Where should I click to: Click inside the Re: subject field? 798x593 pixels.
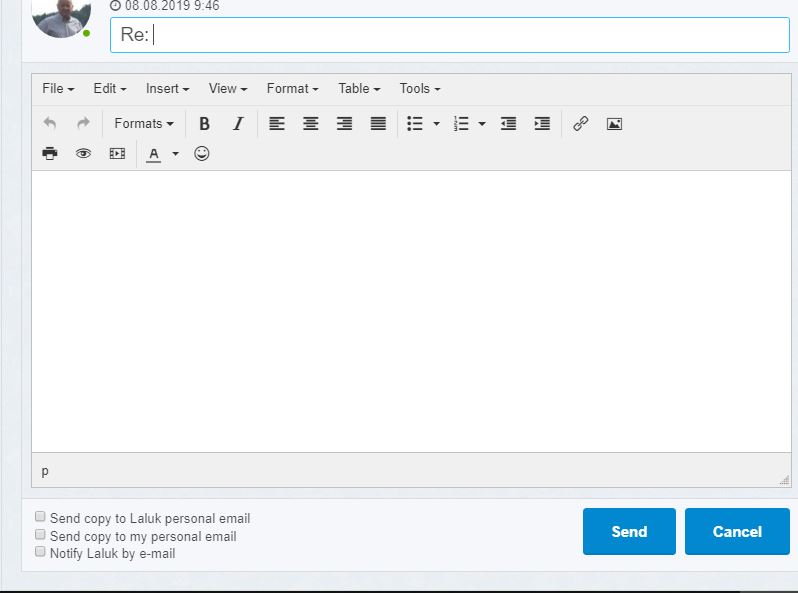(450, 35)
